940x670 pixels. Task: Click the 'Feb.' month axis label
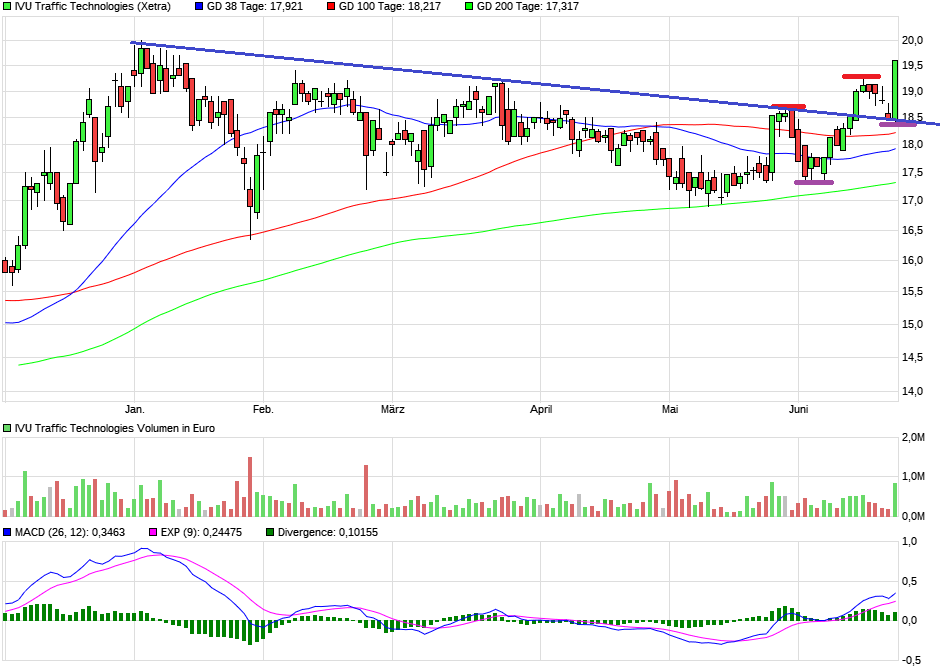(x=263, y=409)
